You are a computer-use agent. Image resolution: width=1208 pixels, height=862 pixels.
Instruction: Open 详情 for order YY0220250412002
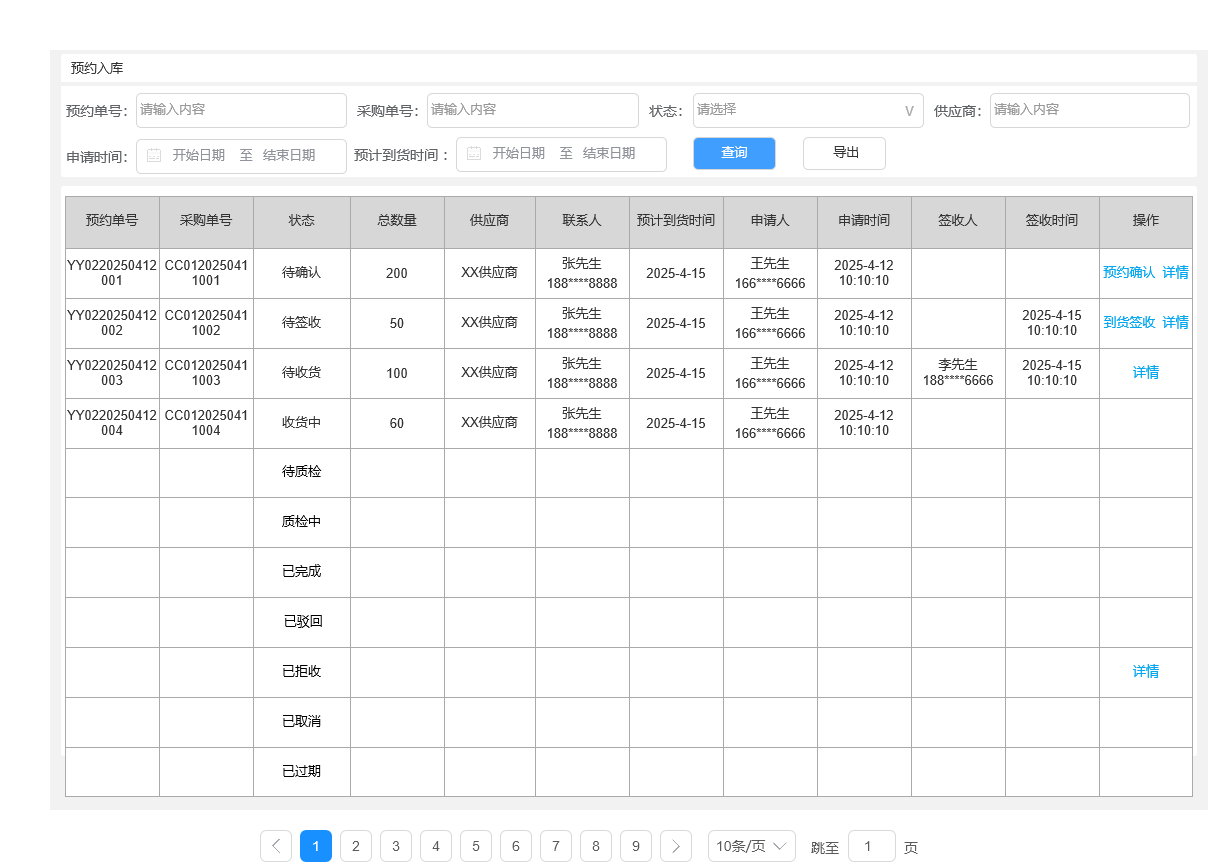(x=1176, y=322)
